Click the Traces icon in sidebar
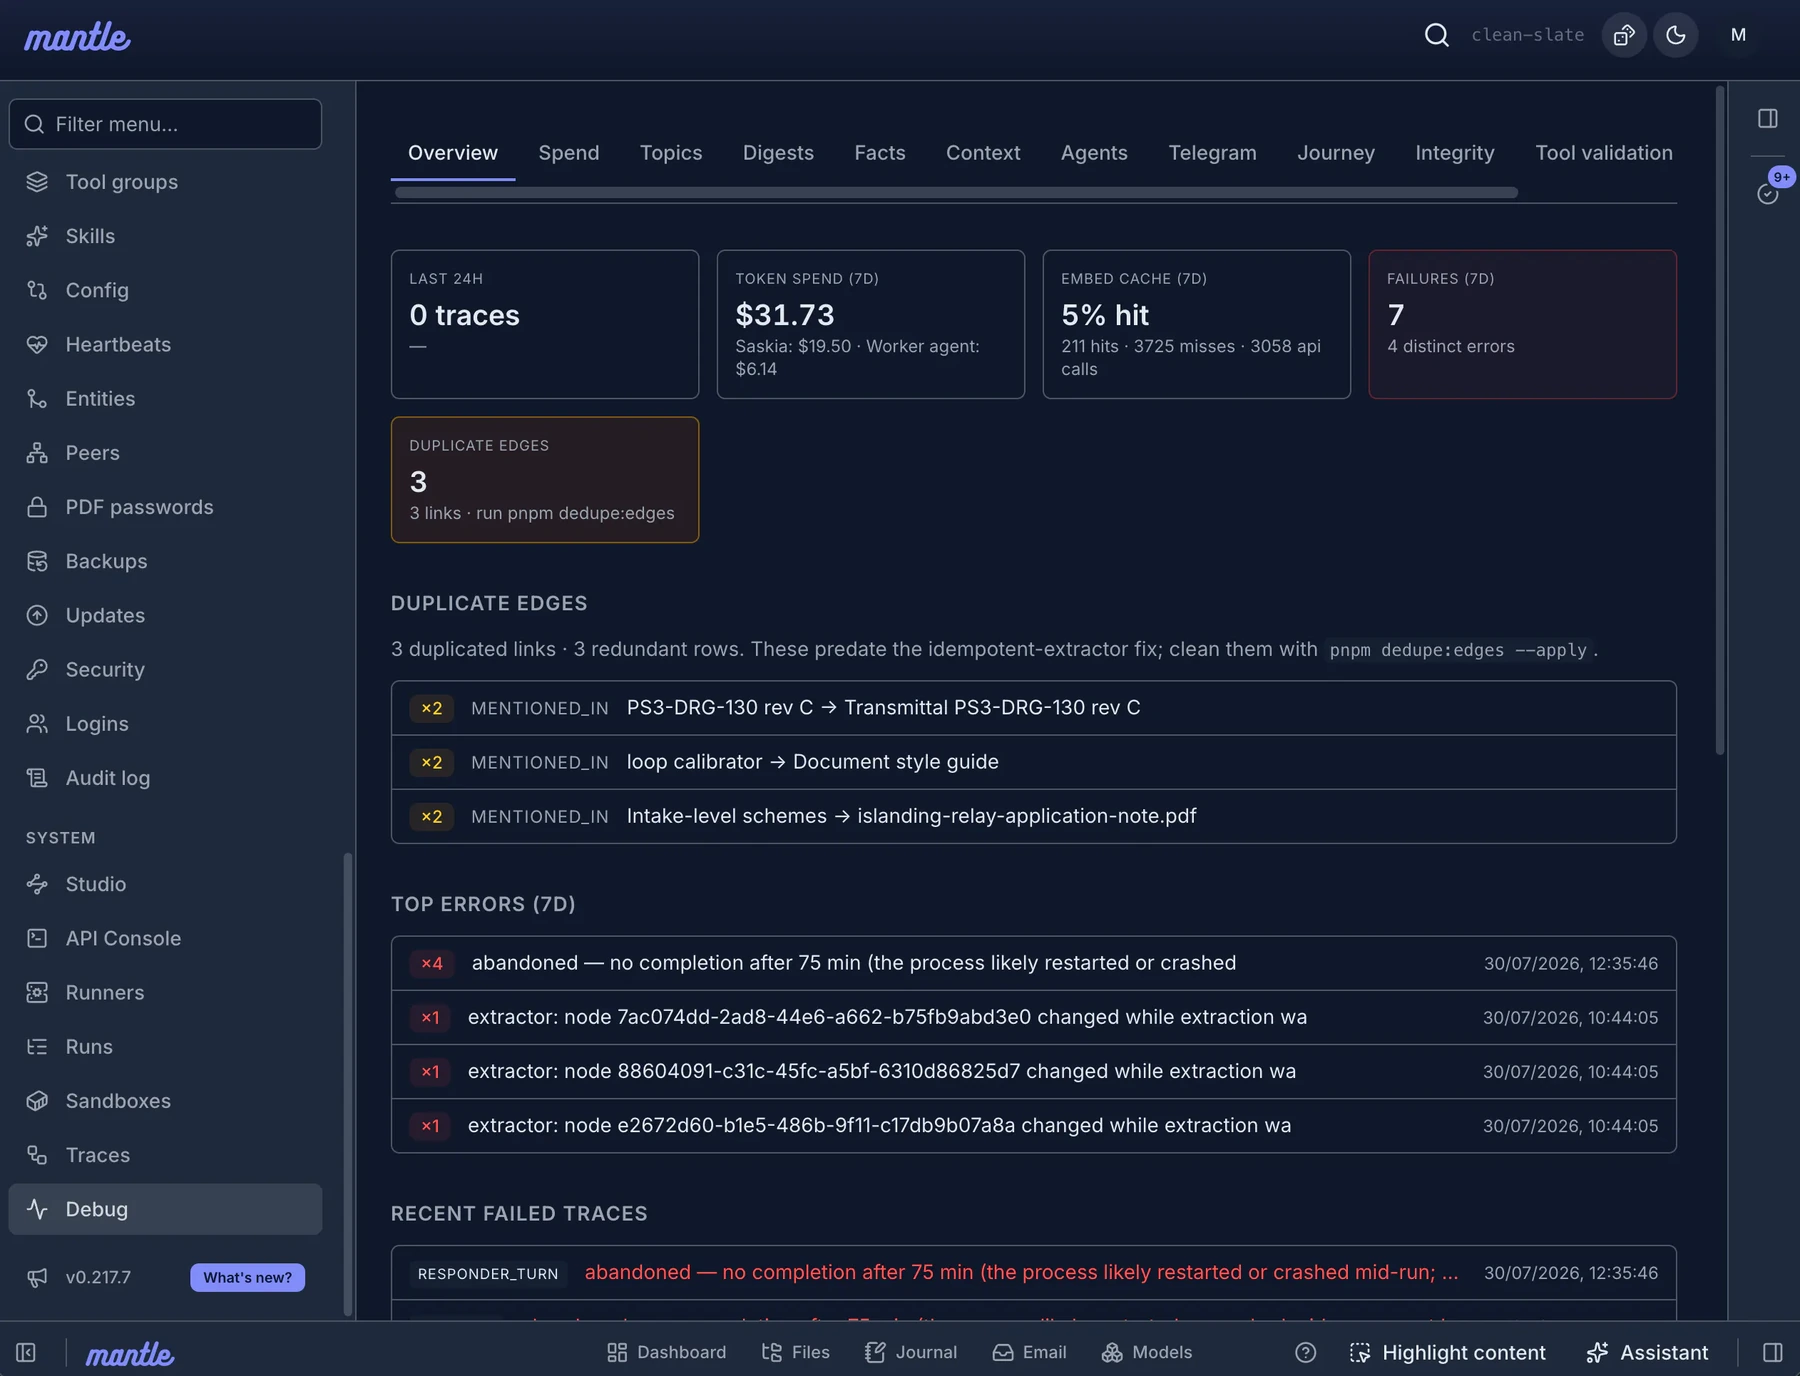This screenshot has height=1376, width=1800. click(37, 1155)
